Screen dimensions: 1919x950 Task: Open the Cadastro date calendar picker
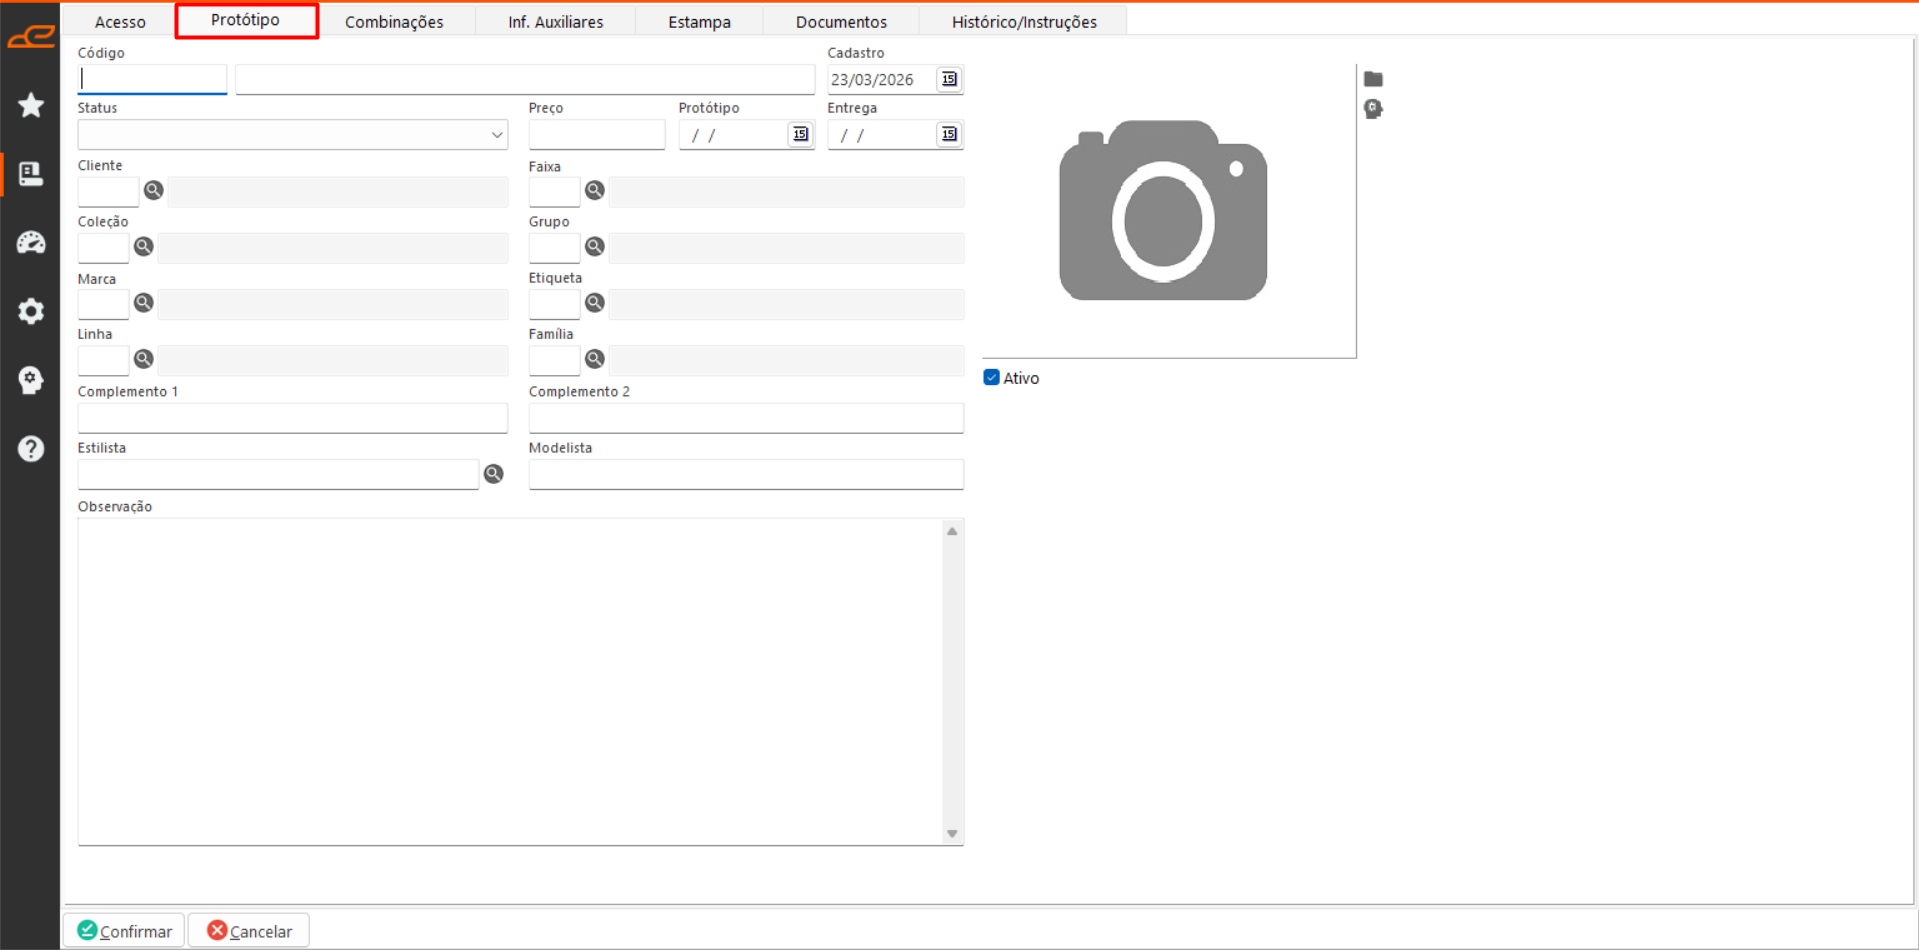949,79
